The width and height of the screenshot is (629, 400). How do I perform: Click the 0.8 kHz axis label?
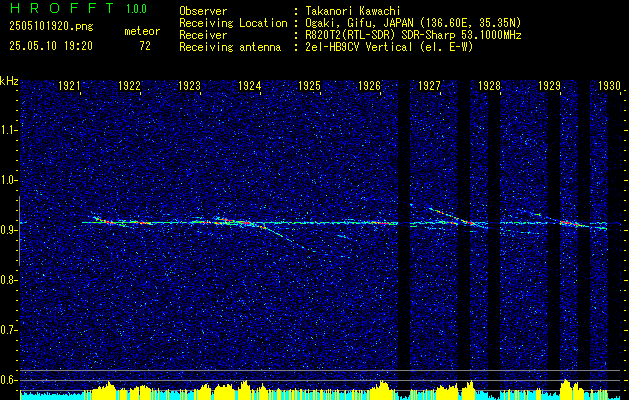click(9, 280)
